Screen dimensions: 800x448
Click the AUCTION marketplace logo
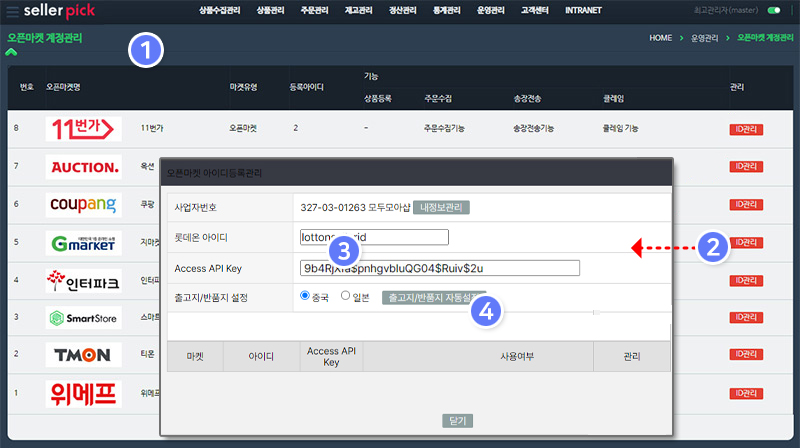84,166
